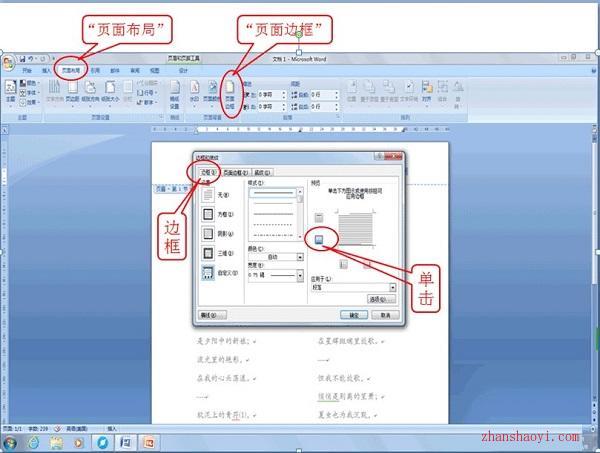The width and height of the screenshot is (600, 453).
Task: Toggle the top border preview button
Action: [x=319, y=218]
